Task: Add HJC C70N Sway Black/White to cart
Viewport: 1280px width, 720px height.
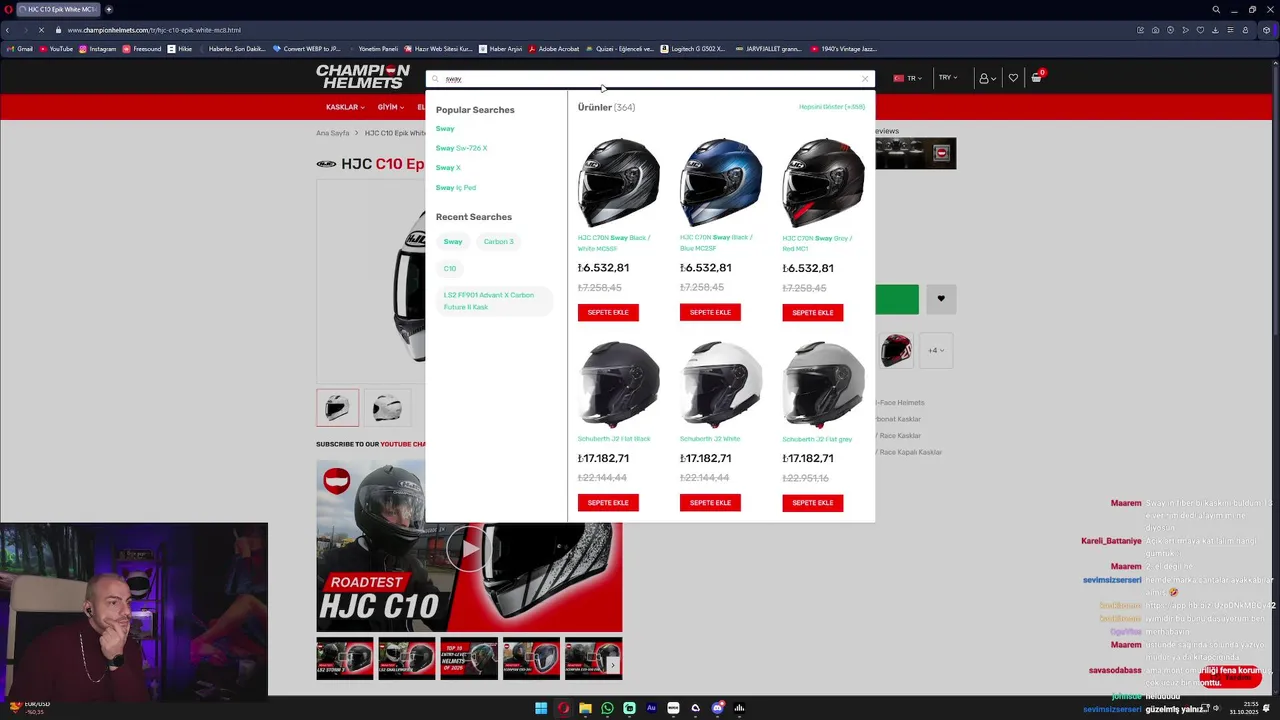Action: tap(608, 313)
